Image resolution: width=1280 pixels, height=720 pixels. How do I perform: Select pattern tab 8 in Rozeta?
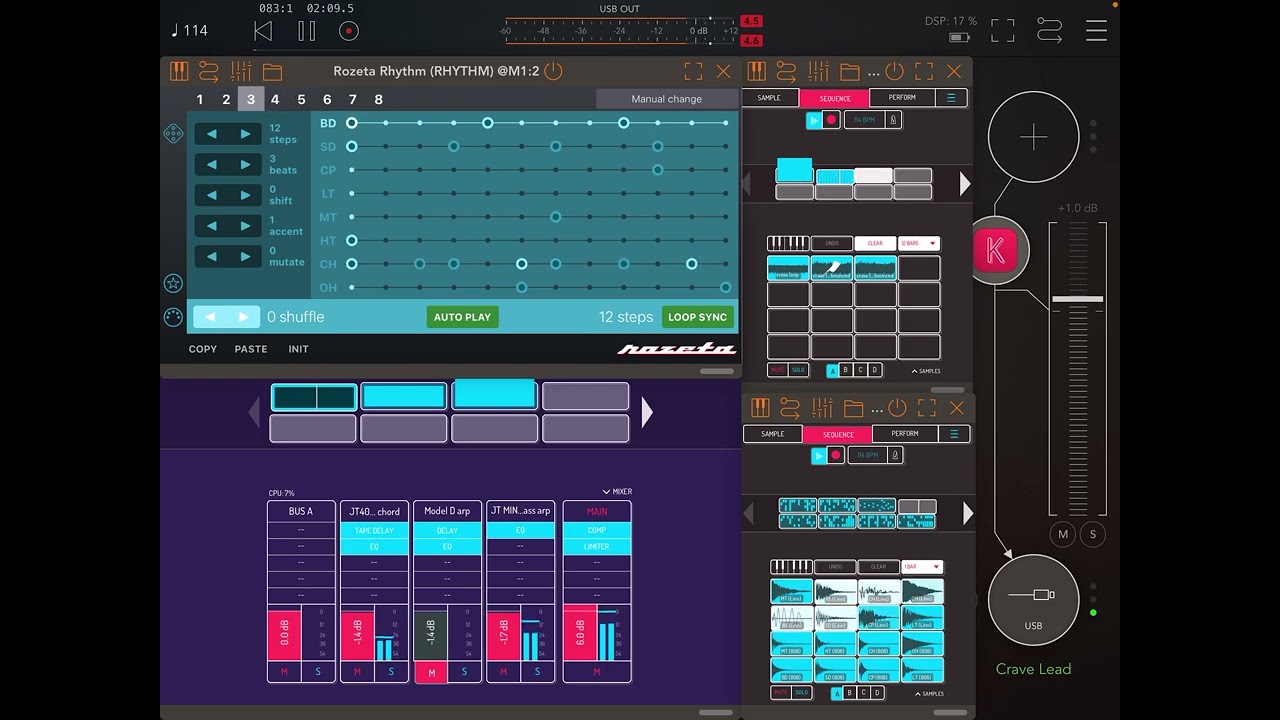click(378, 99)
